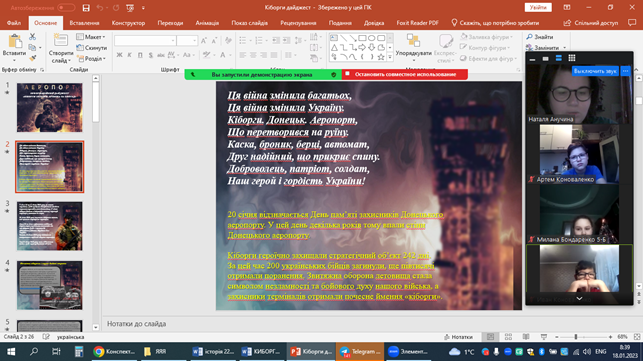This screenshot has width=643, height=361.
Task: Expand the Розділ section dropdown
Action: pyautogui.click(x=91, y=59)
